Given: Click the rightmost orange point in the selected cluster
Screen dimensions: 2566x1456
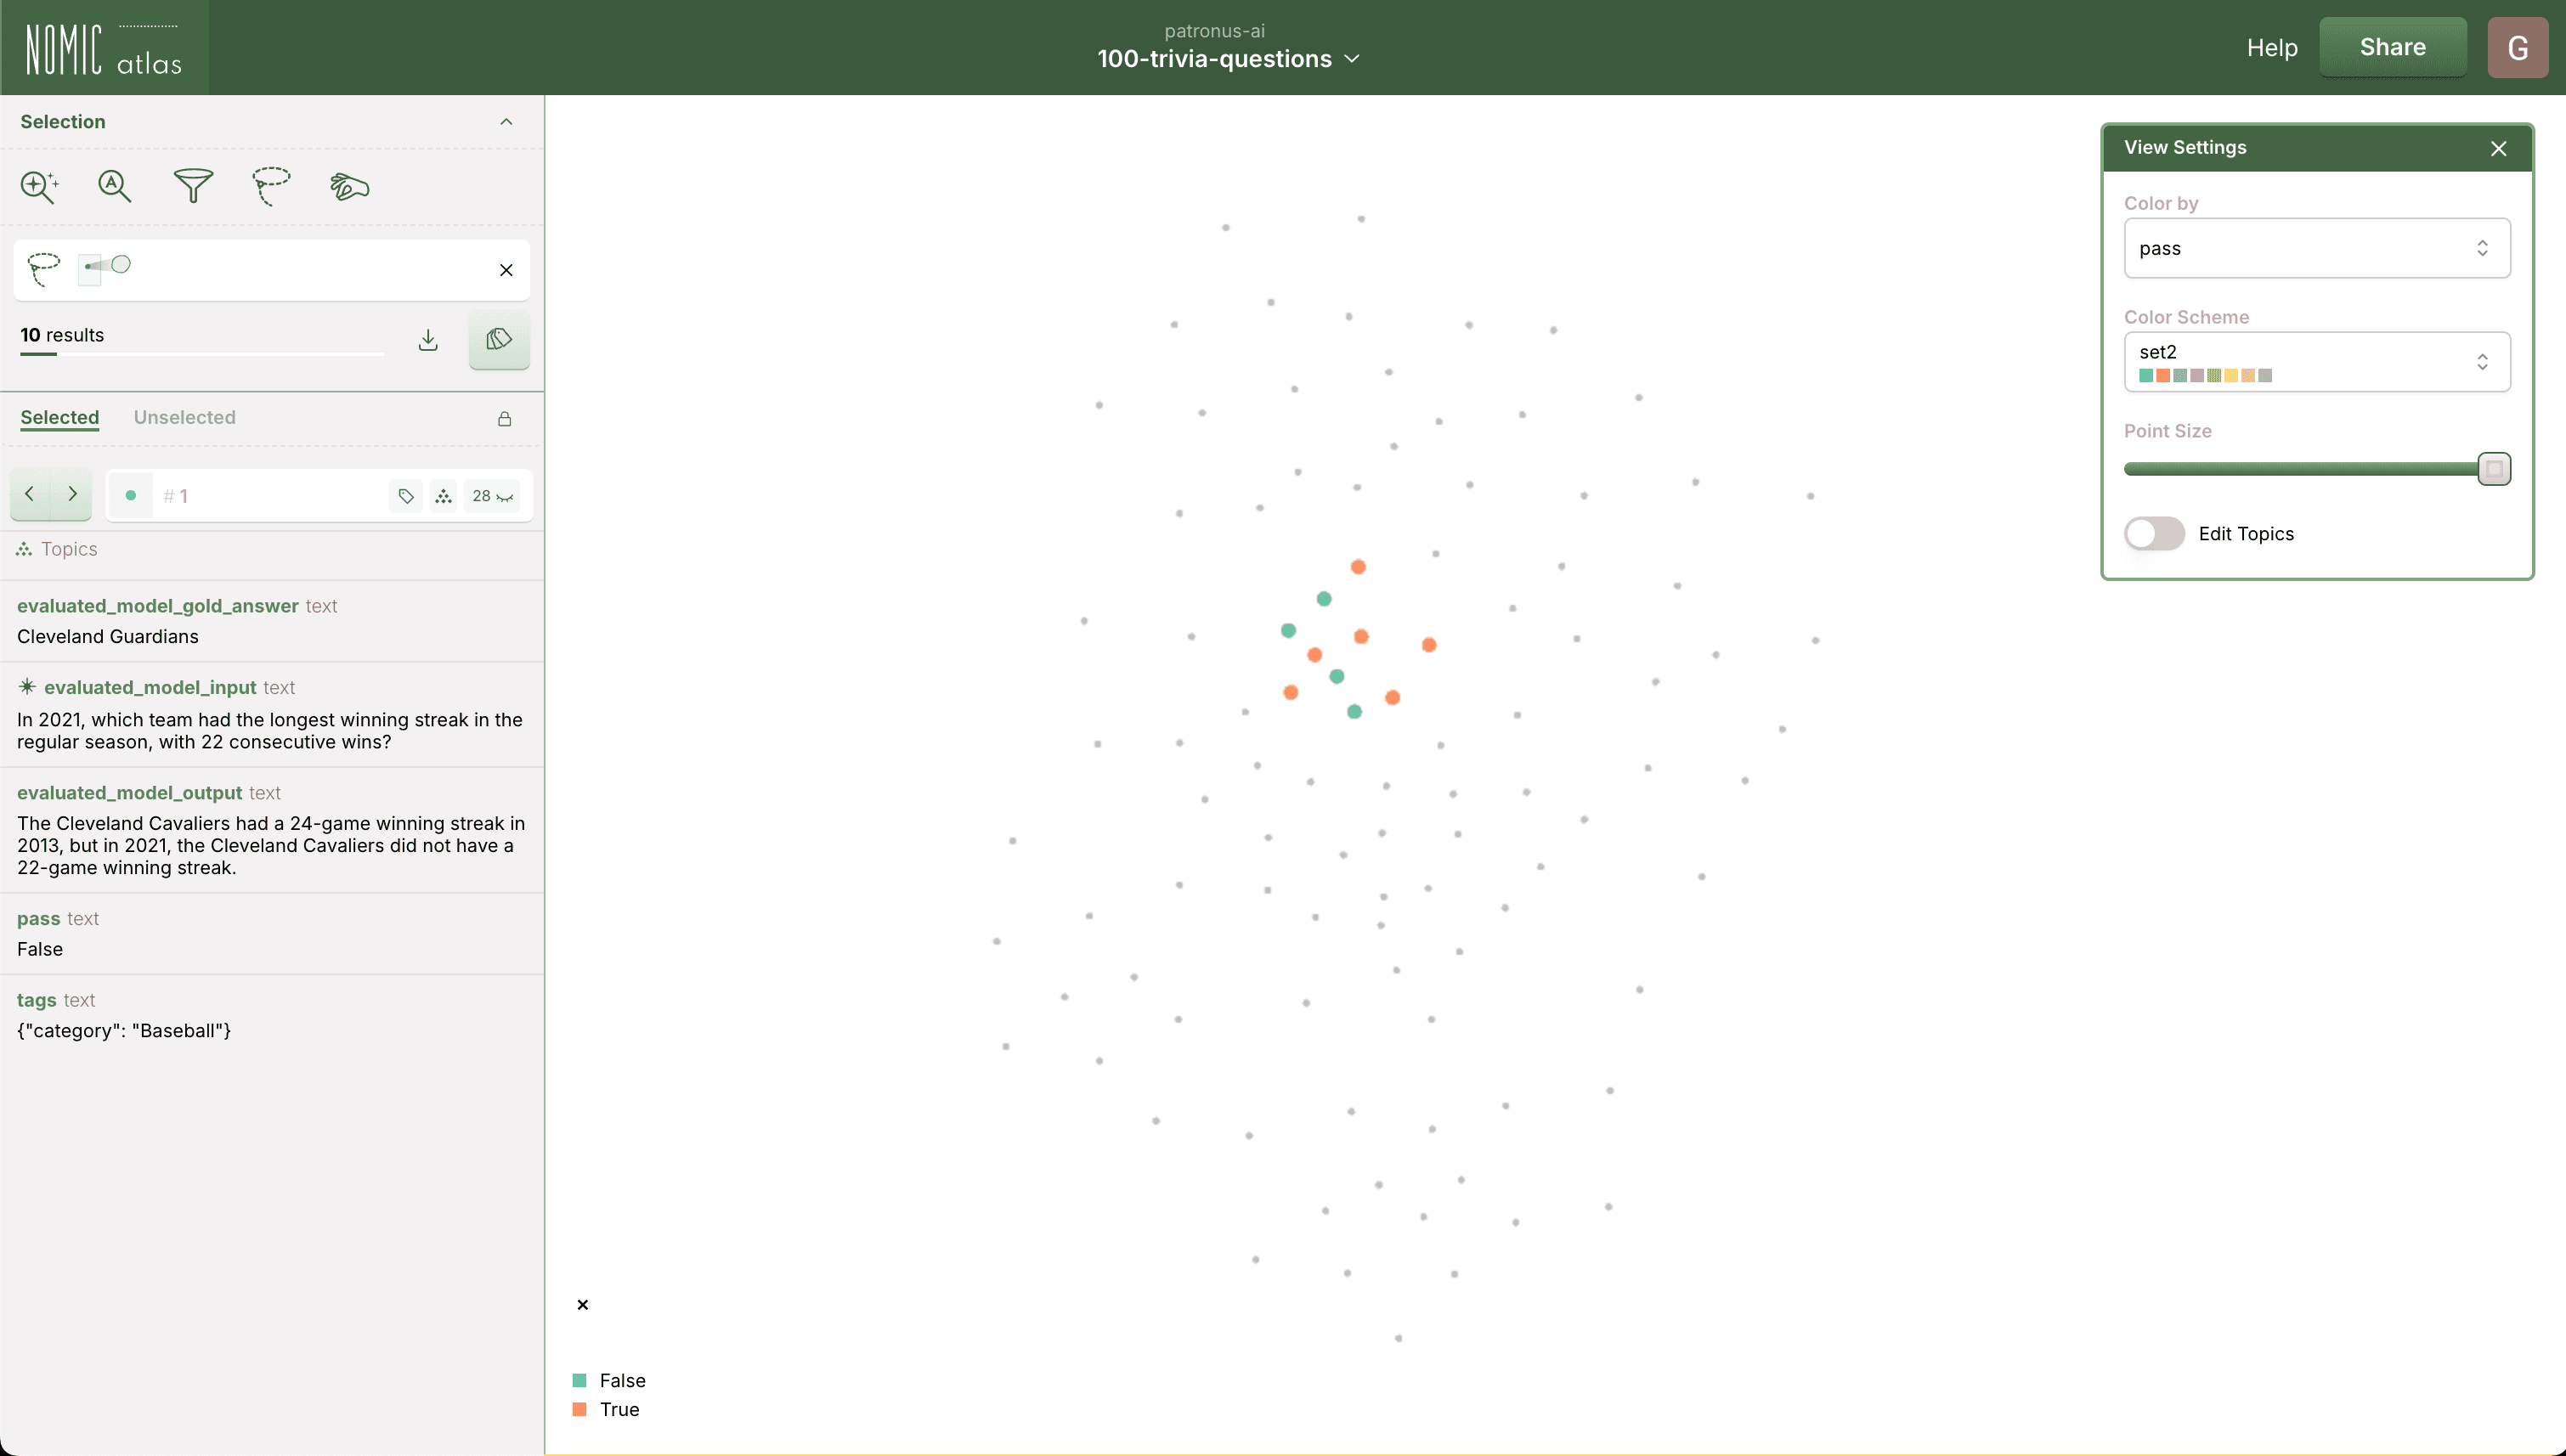Looking at the screenshot, I should click(1429, 645).
